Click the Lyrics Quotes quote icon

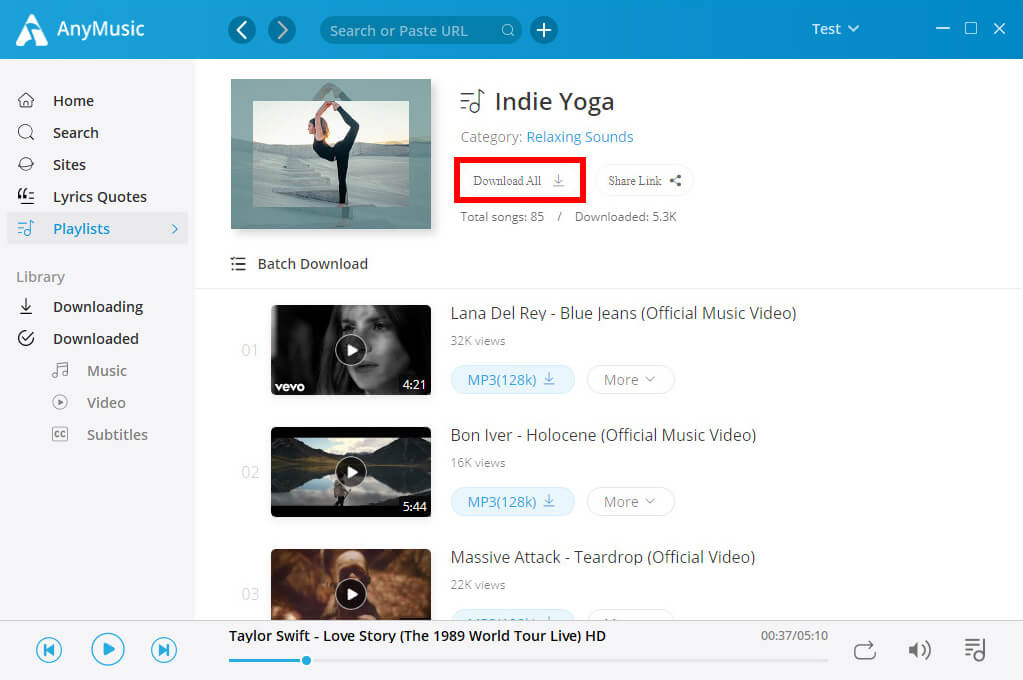pos(26,196)
